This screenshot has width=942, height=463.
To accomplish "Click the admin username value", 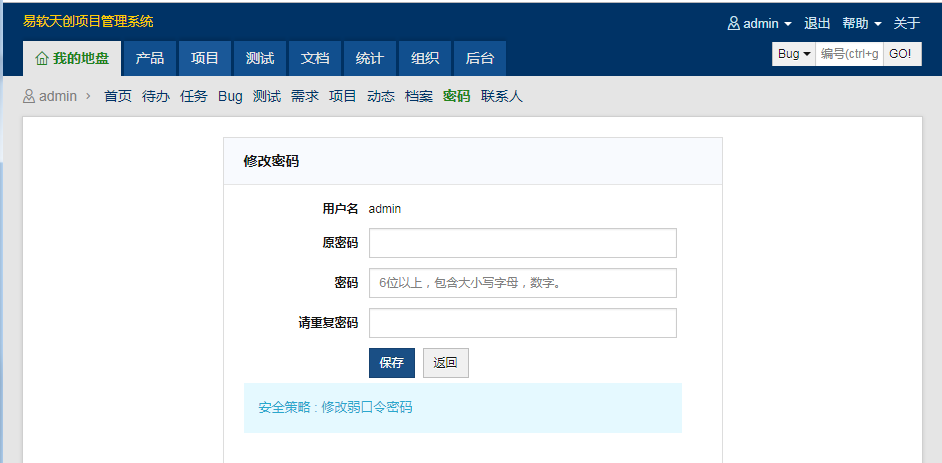I will [x=385, y=209].
